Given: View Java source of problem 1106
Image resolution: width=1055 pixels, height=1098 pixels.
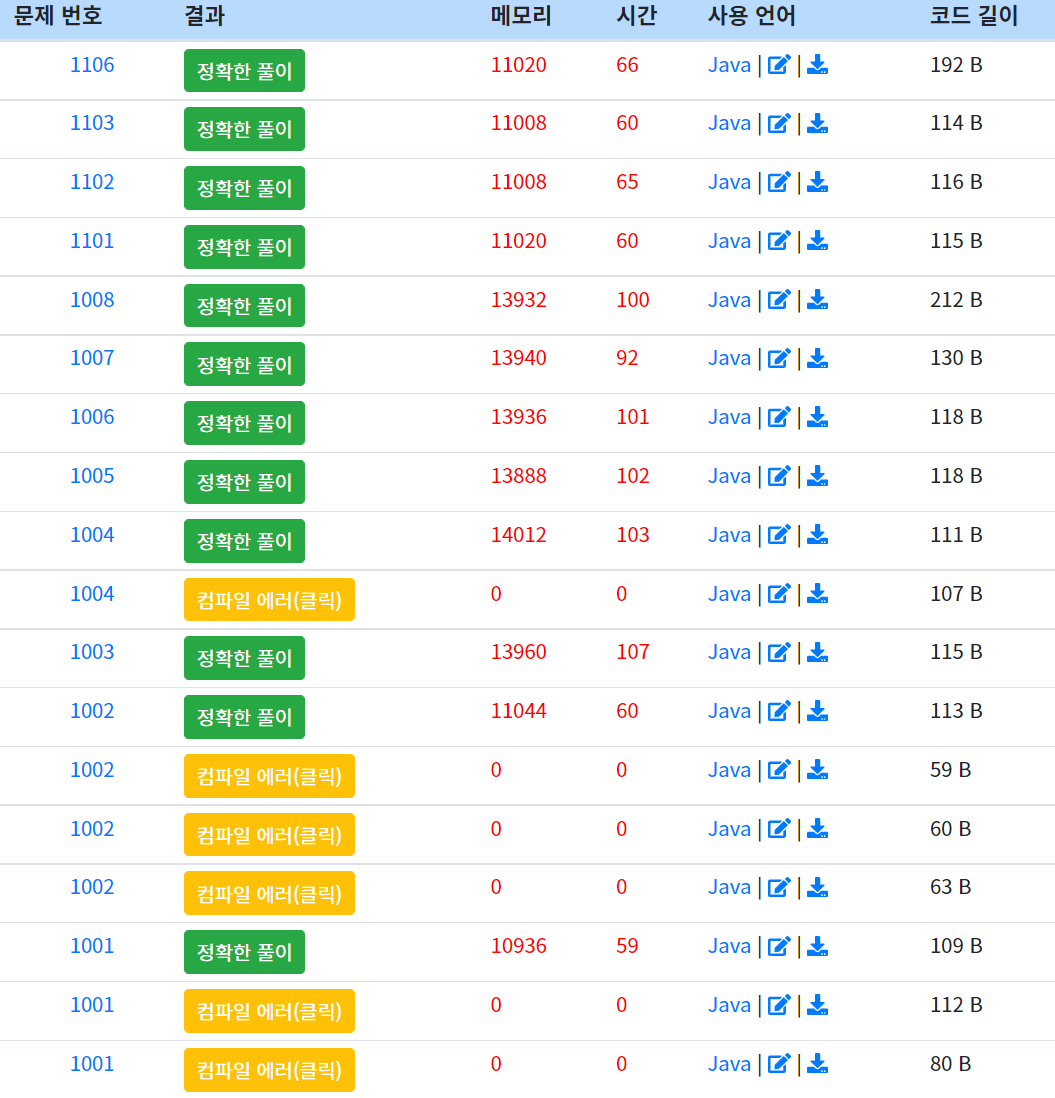Looking at the screenshot, I should [x=729, y=65].
